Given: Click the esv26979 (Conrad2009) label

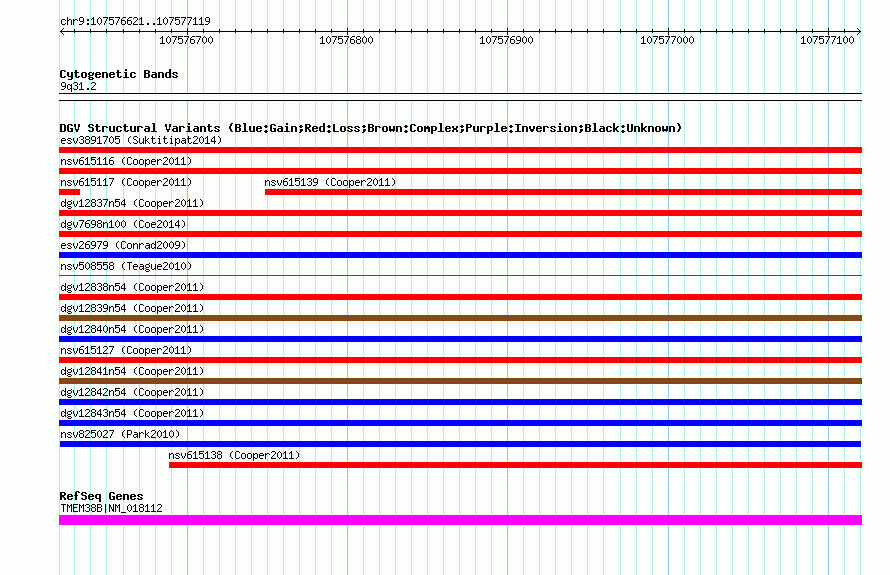Looking at the screenshot, I should pyautogui.click(x=123, y=245).
